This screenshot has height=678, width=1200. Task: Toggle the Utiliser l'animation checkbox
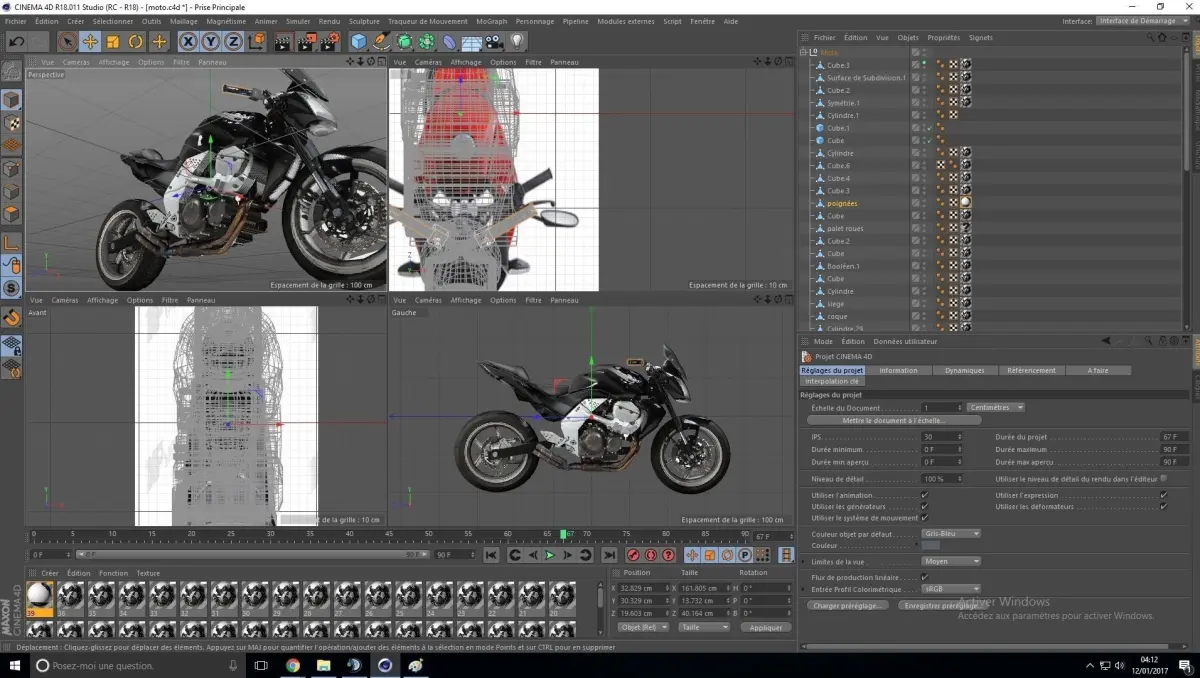(924, 495)
